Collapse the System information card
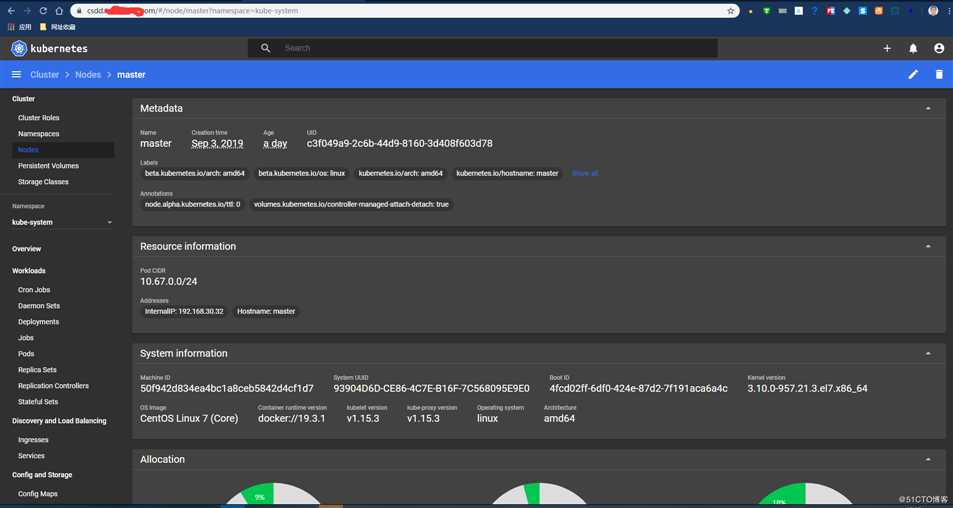 [928, 354]
